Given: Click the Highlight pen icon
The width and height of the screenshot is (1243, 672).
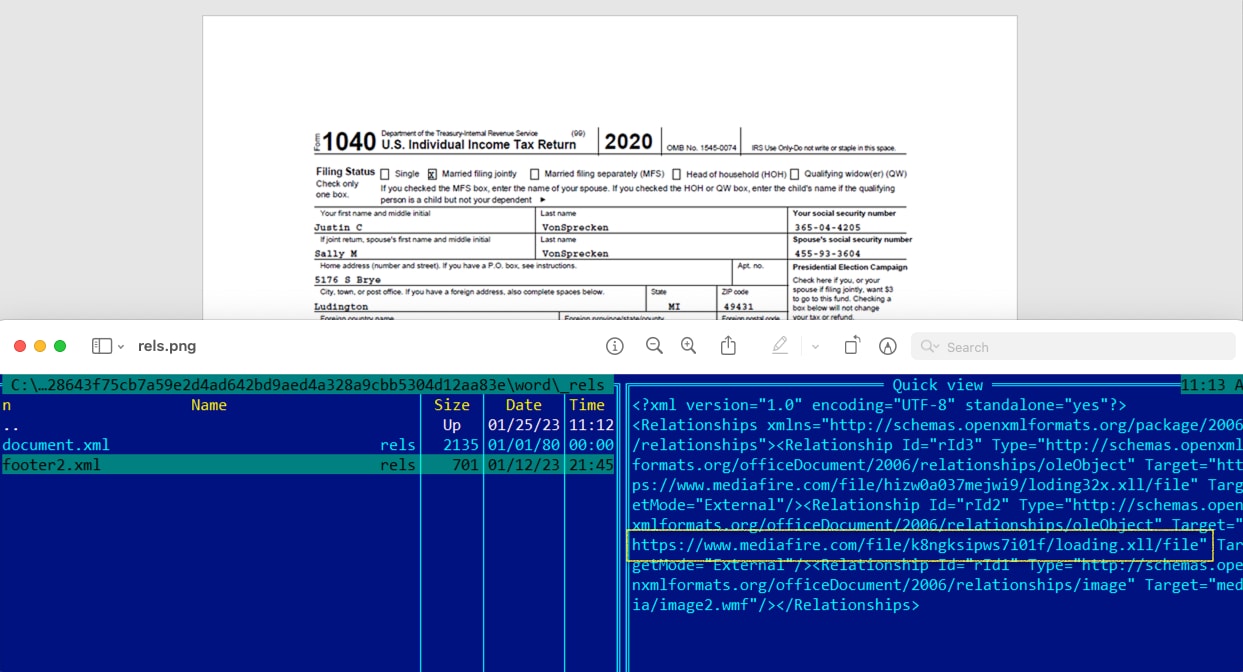Looking at the screenshot, I should [780, 346].
